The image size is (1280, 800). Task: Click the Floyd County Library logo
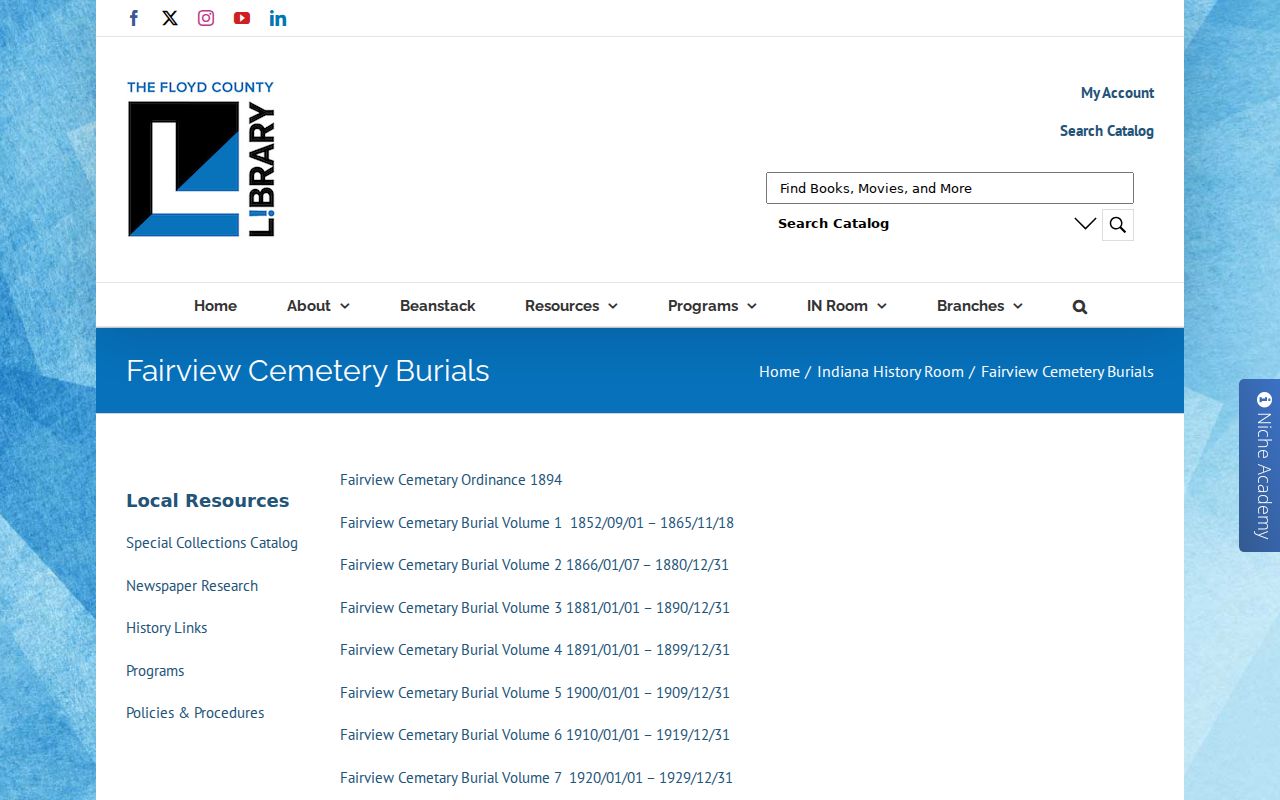[x=201, y=159]
